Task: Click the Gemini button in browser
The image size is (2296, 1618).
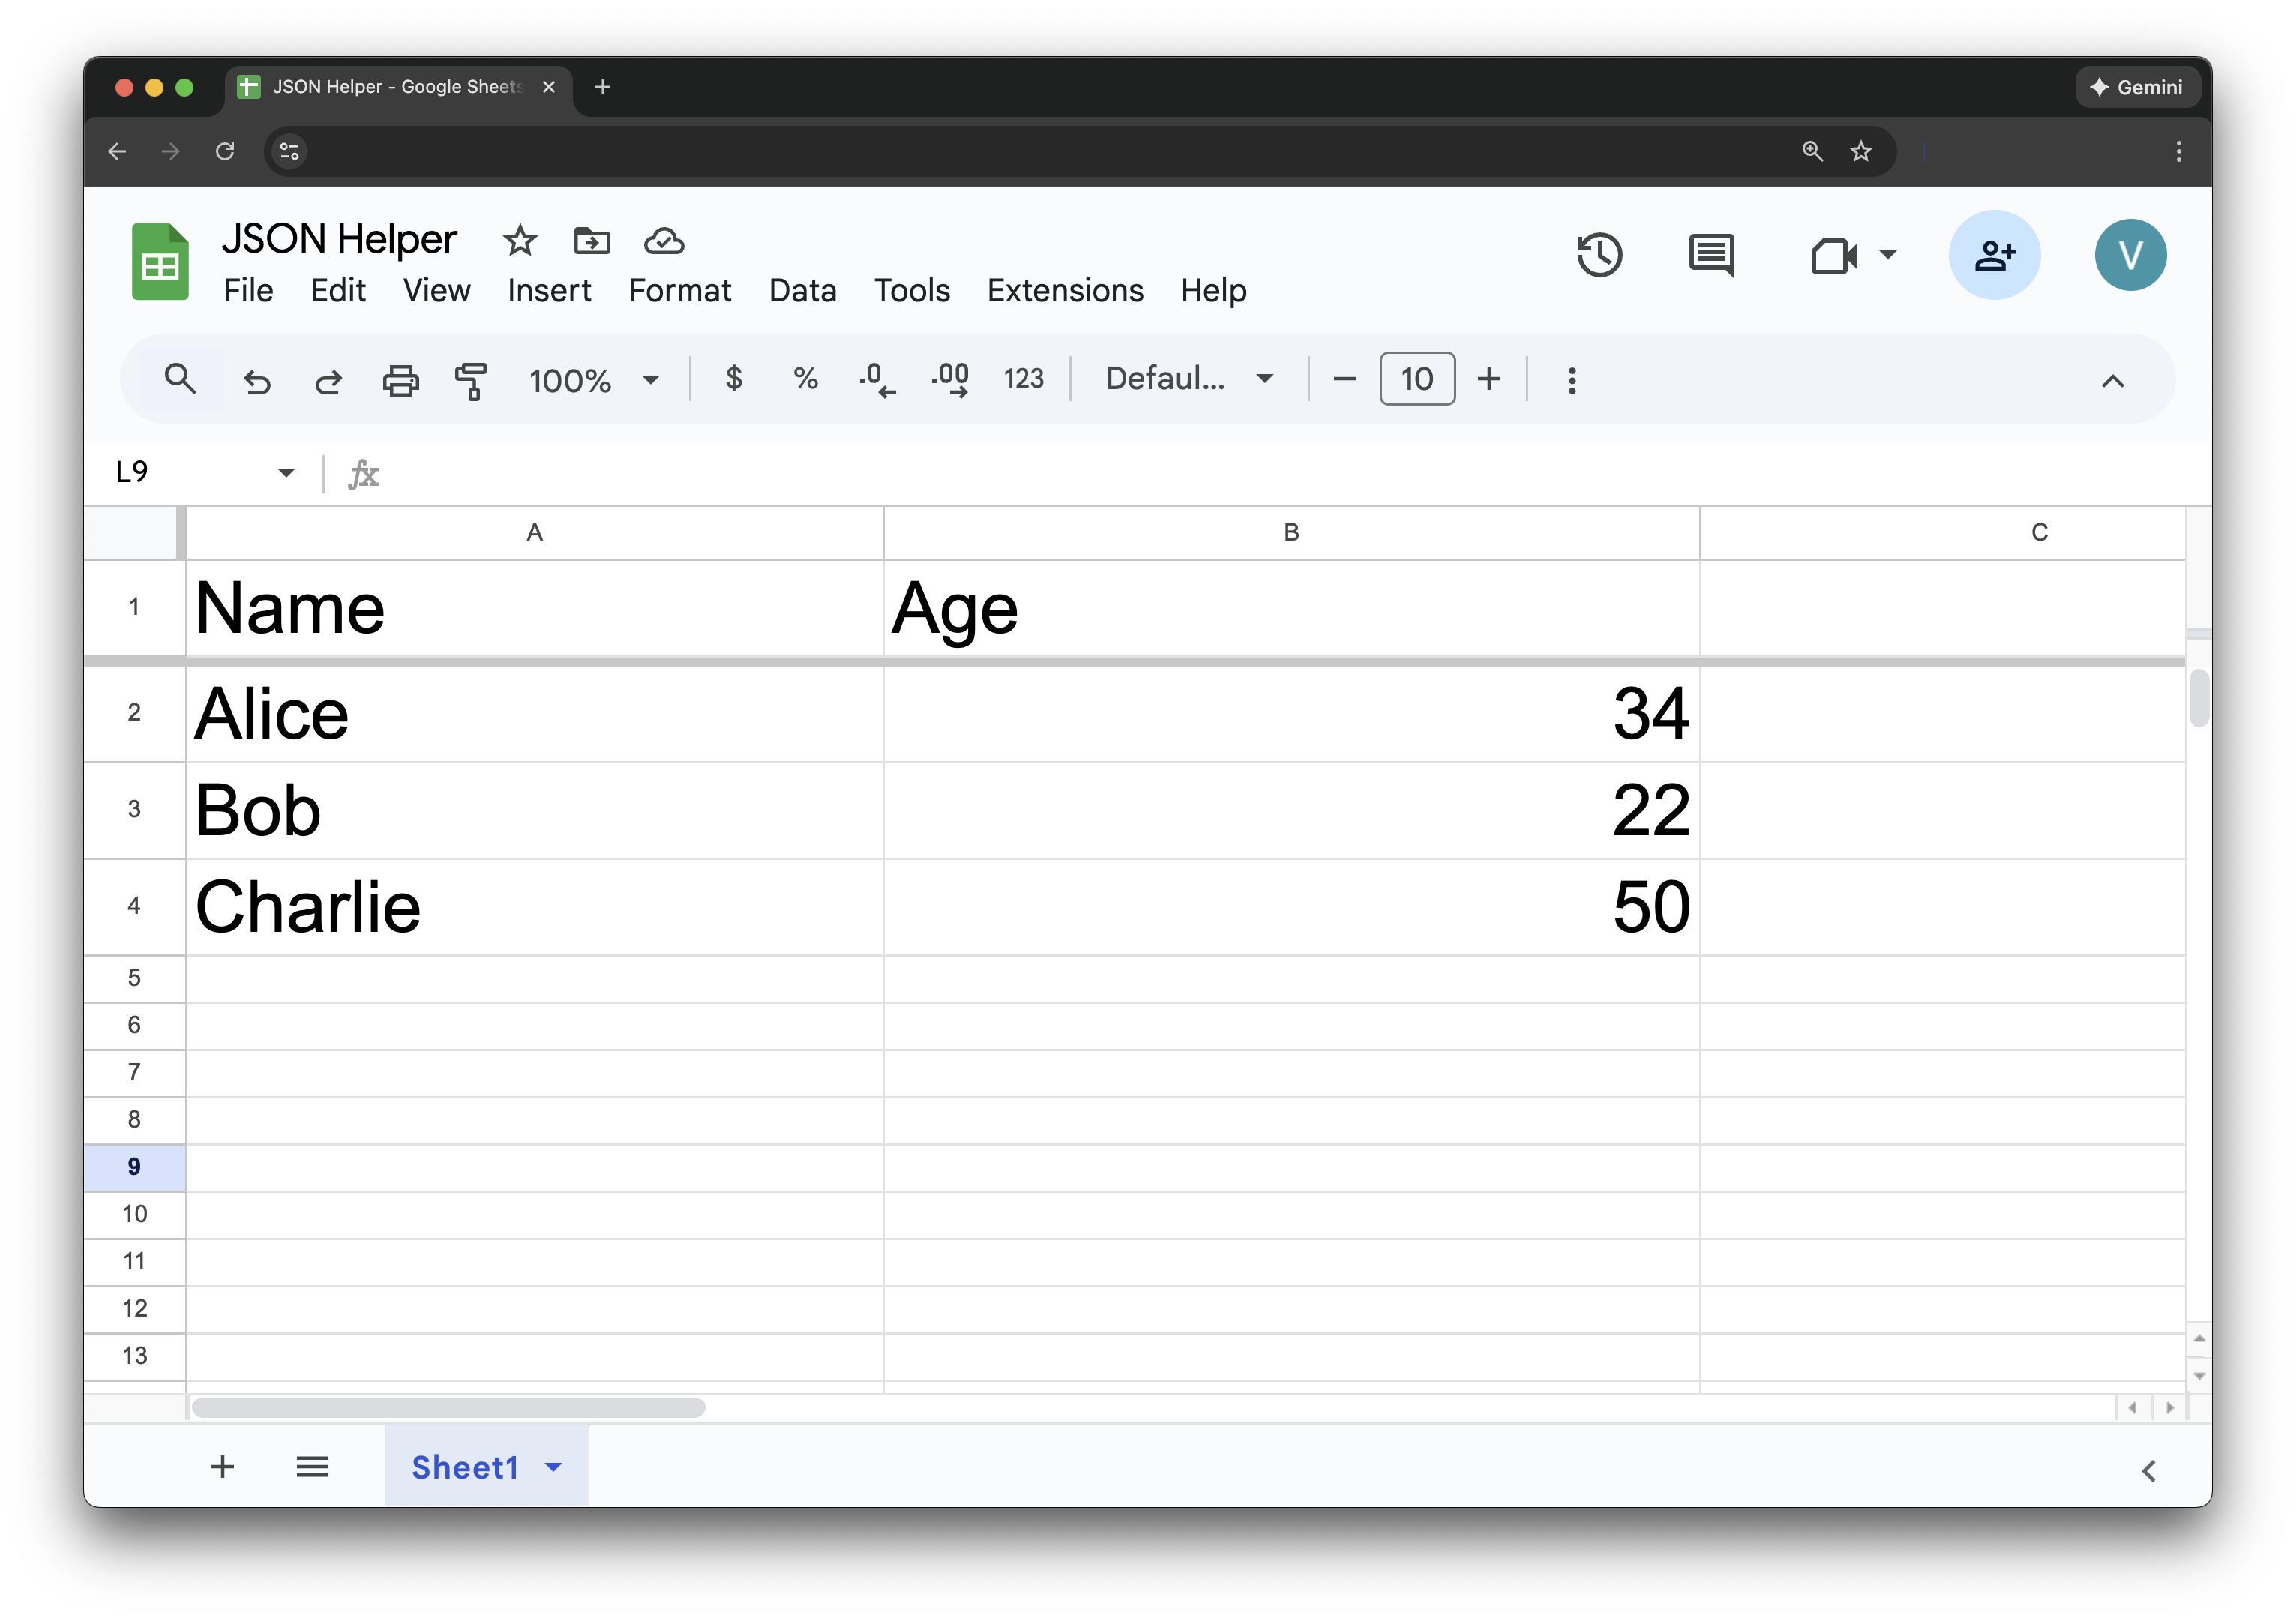Action: (2136, 87)
